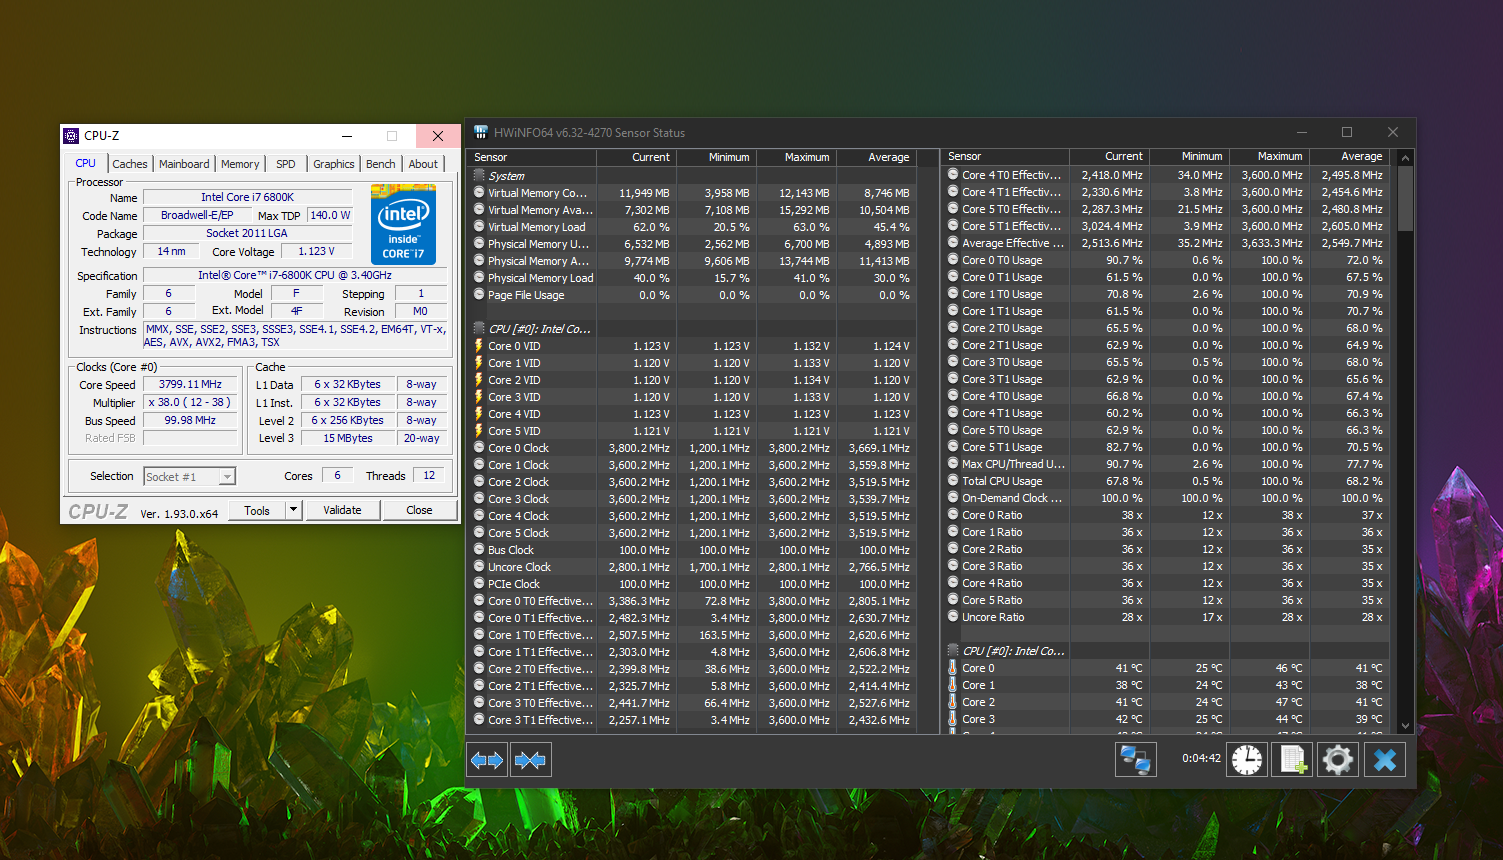Viewport: 1503px width, 860px height.
Task: Select the Core 1 Clock sensor row
Action: 693,465
